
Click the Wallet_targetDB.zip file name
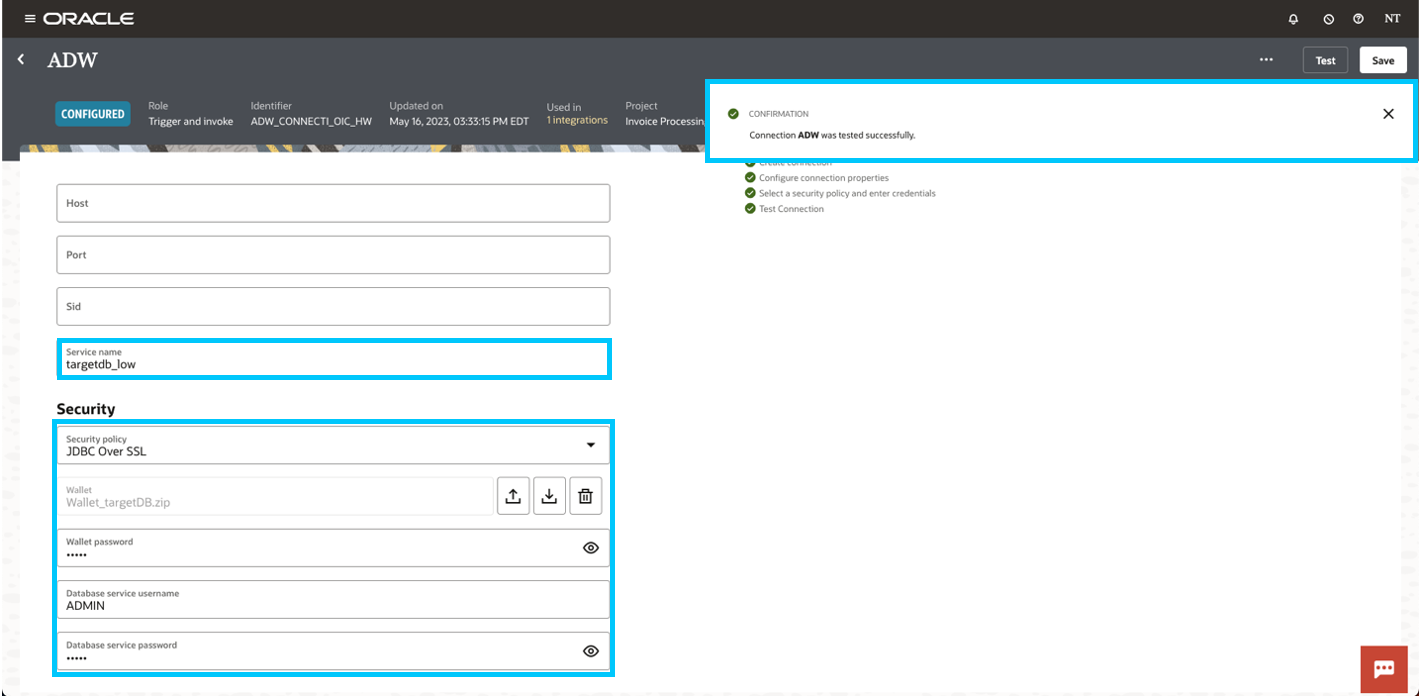coord(118,502)
